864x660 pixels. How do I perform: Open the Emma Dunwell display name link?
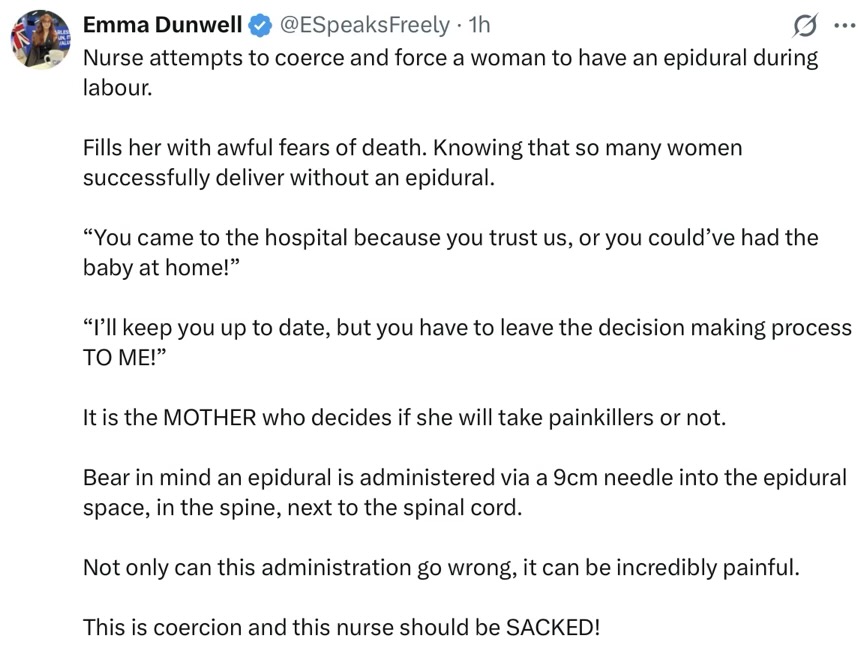pyautogui.click(x=162, y=24)
